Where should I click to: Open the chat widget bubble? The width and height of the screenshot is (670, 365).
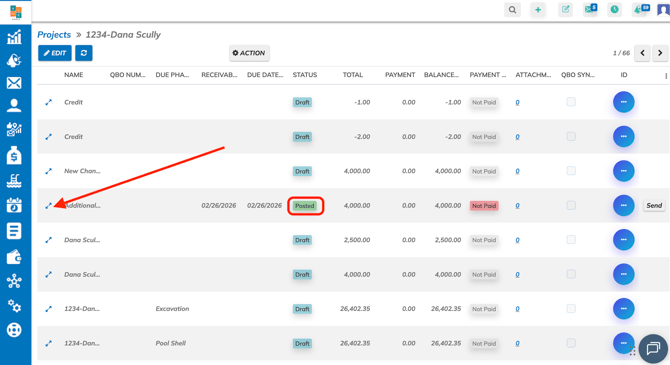click(653, 349)
